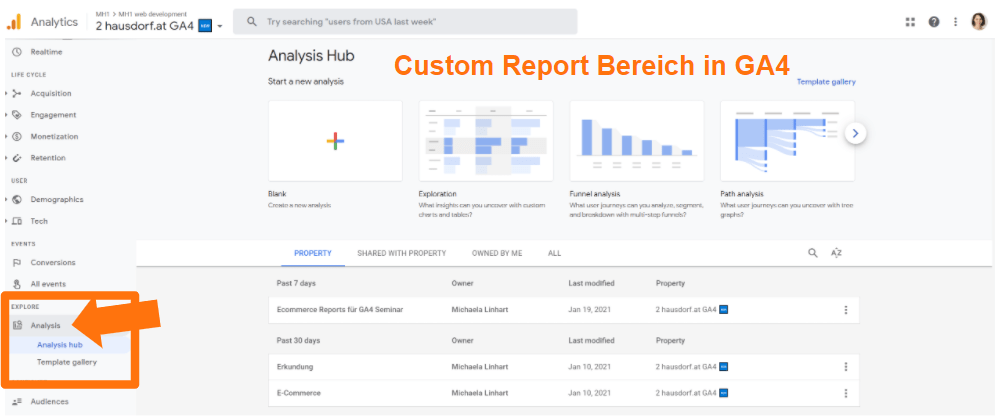Open the user profile avatar
997x417 pixels.
point(979,22)
